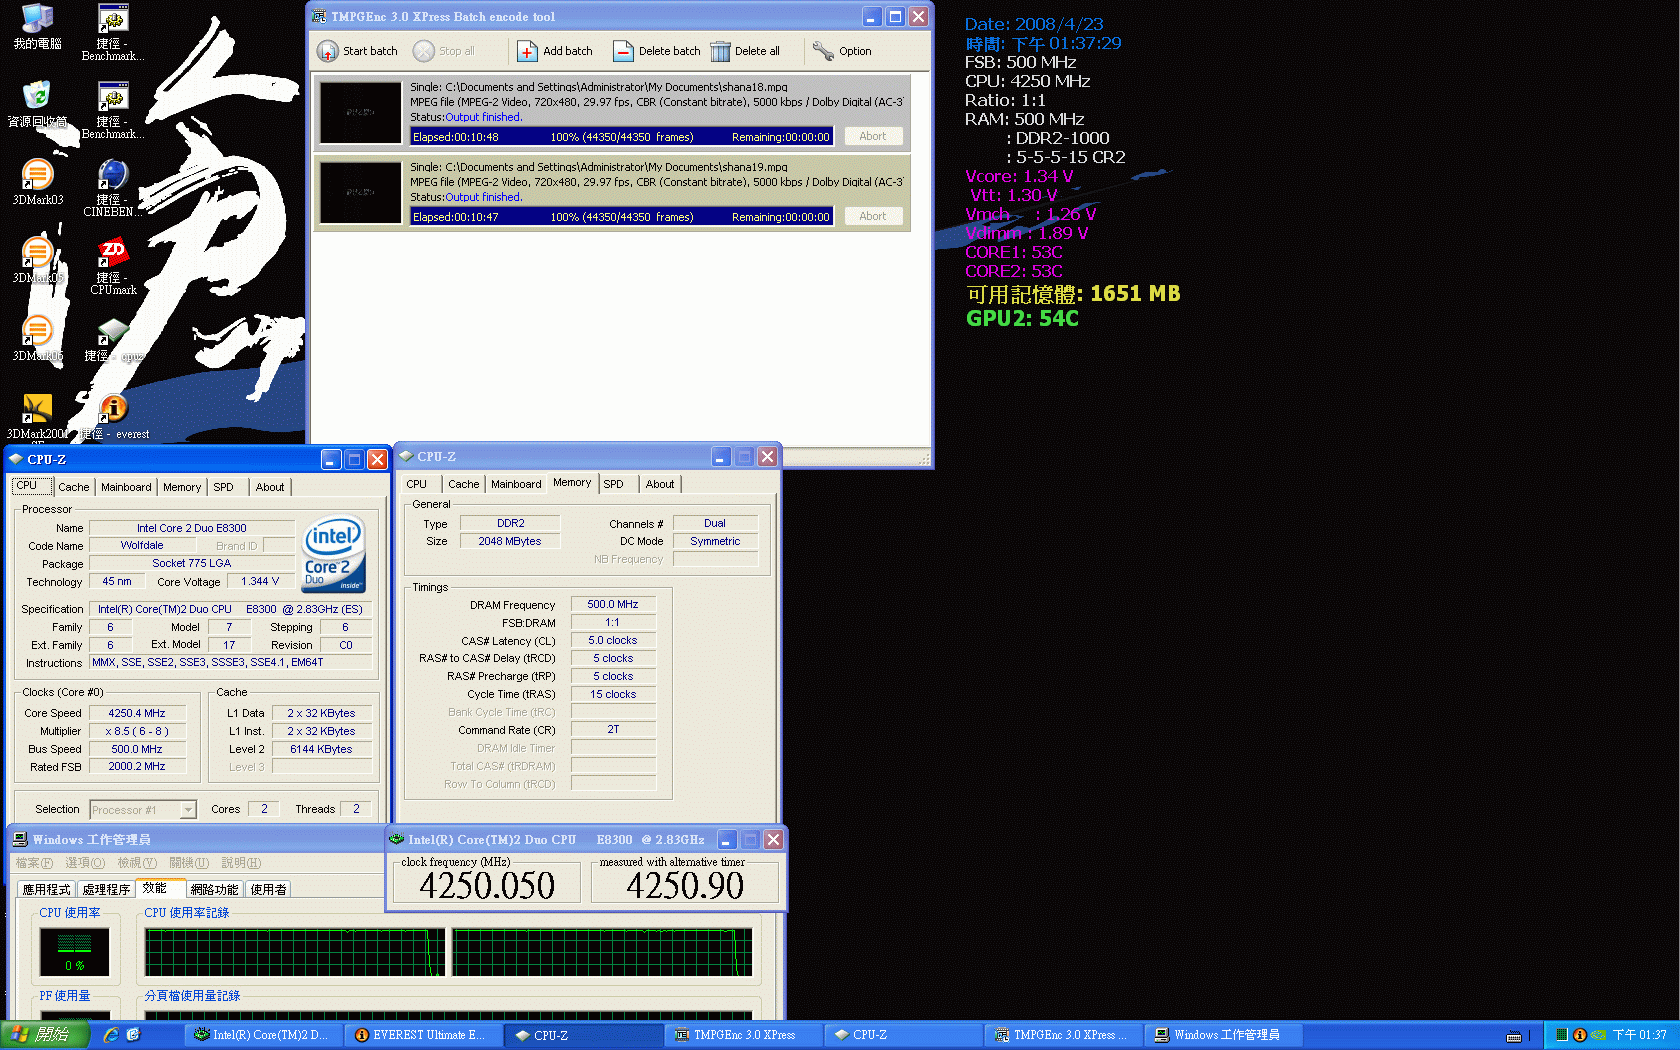Open Mainboard tab in DDR2 memory CPU-Z window
This screenshot has height=1050, width=1680.
click(x=516, y=484)
